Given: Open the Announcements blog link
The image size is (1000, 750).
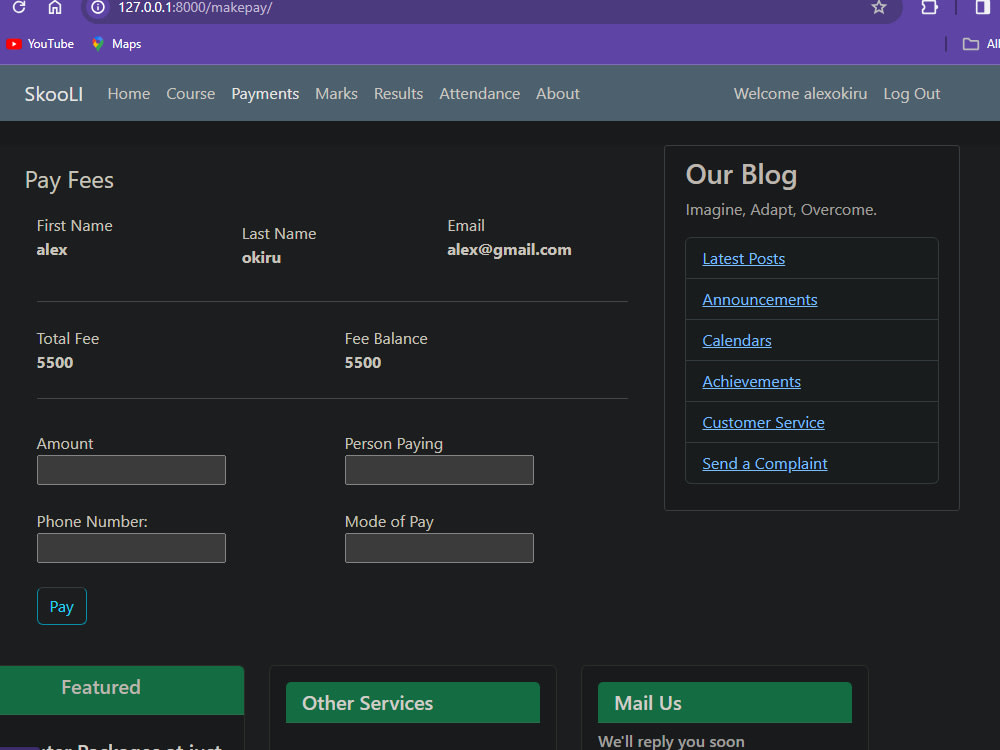Looking at the screenshot, I should (760, 300).
